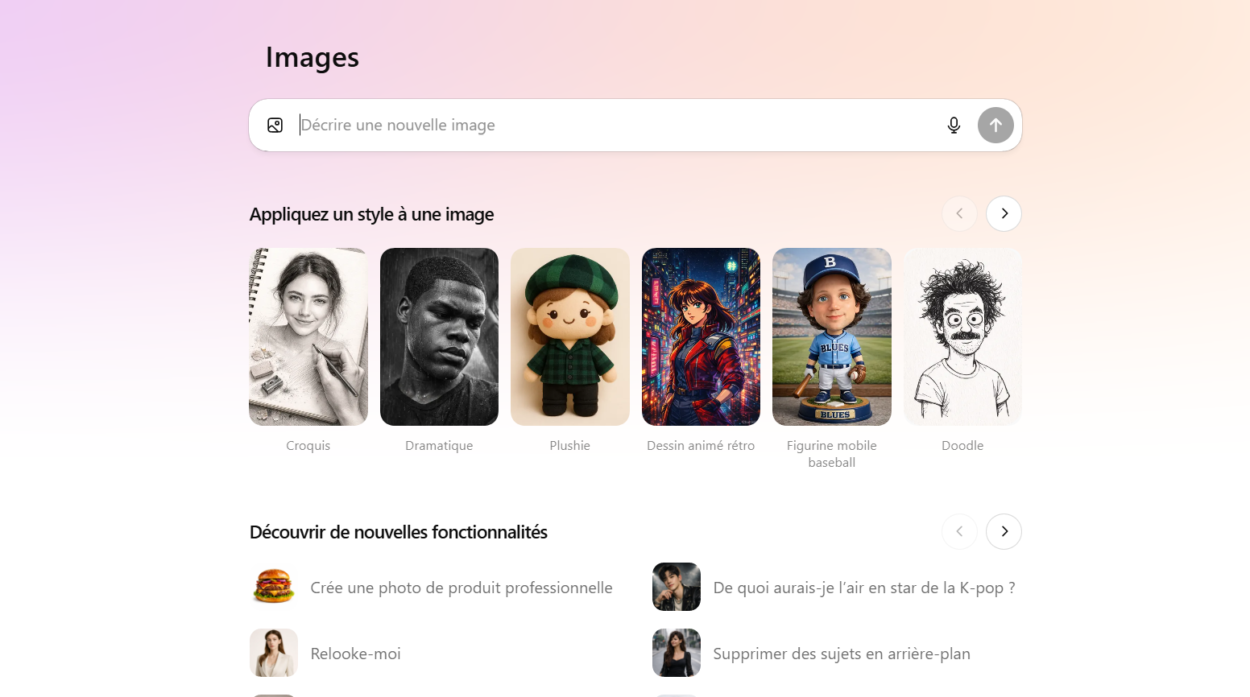Show more features via the right chevron
Screen dimensions: 1250x697
point(1003,531)
